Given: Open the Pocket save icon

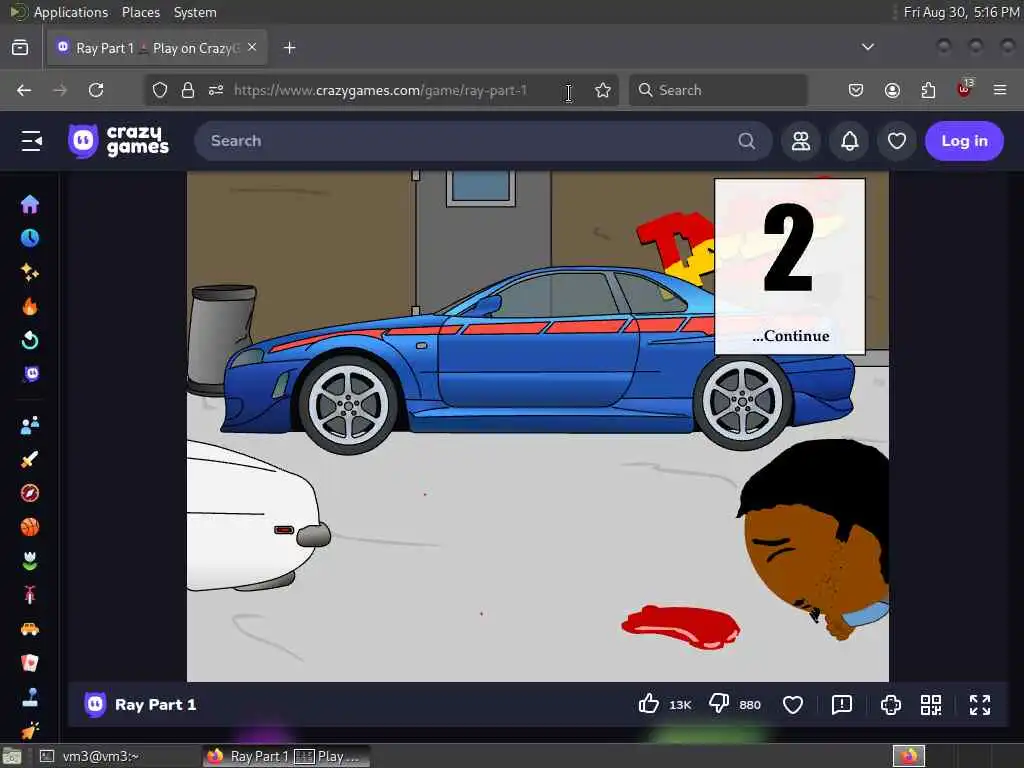Looking at the screenshot, I should tap(856, 90).
